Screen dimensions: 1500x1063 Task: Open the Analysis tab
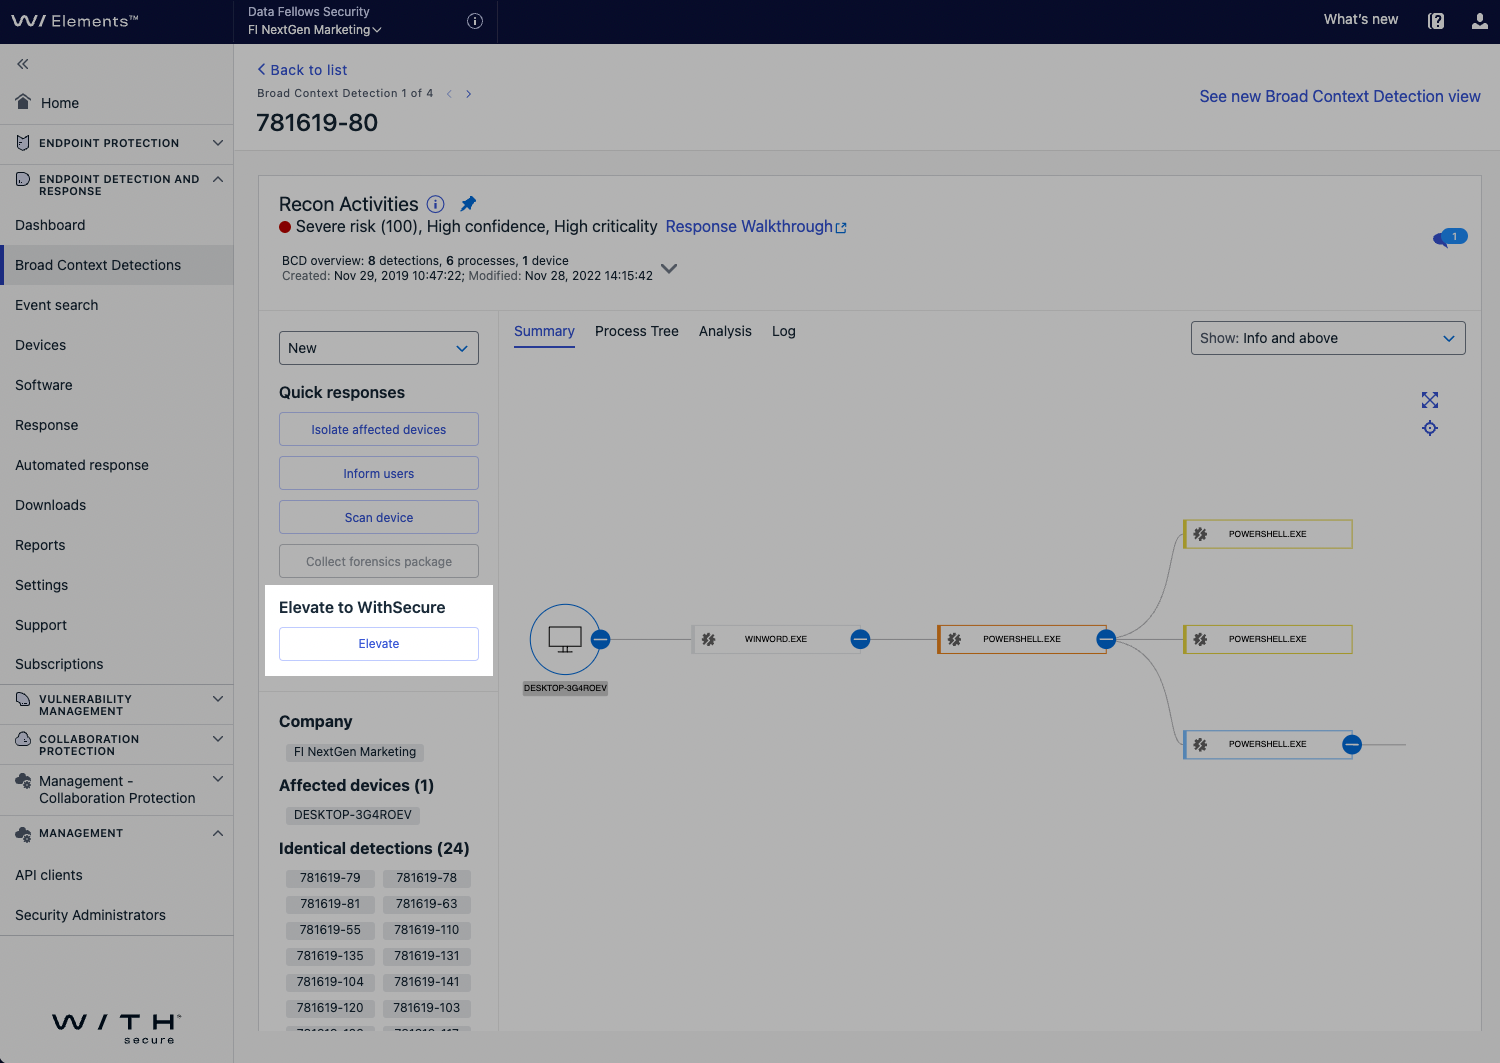click(x=725, y=331)
